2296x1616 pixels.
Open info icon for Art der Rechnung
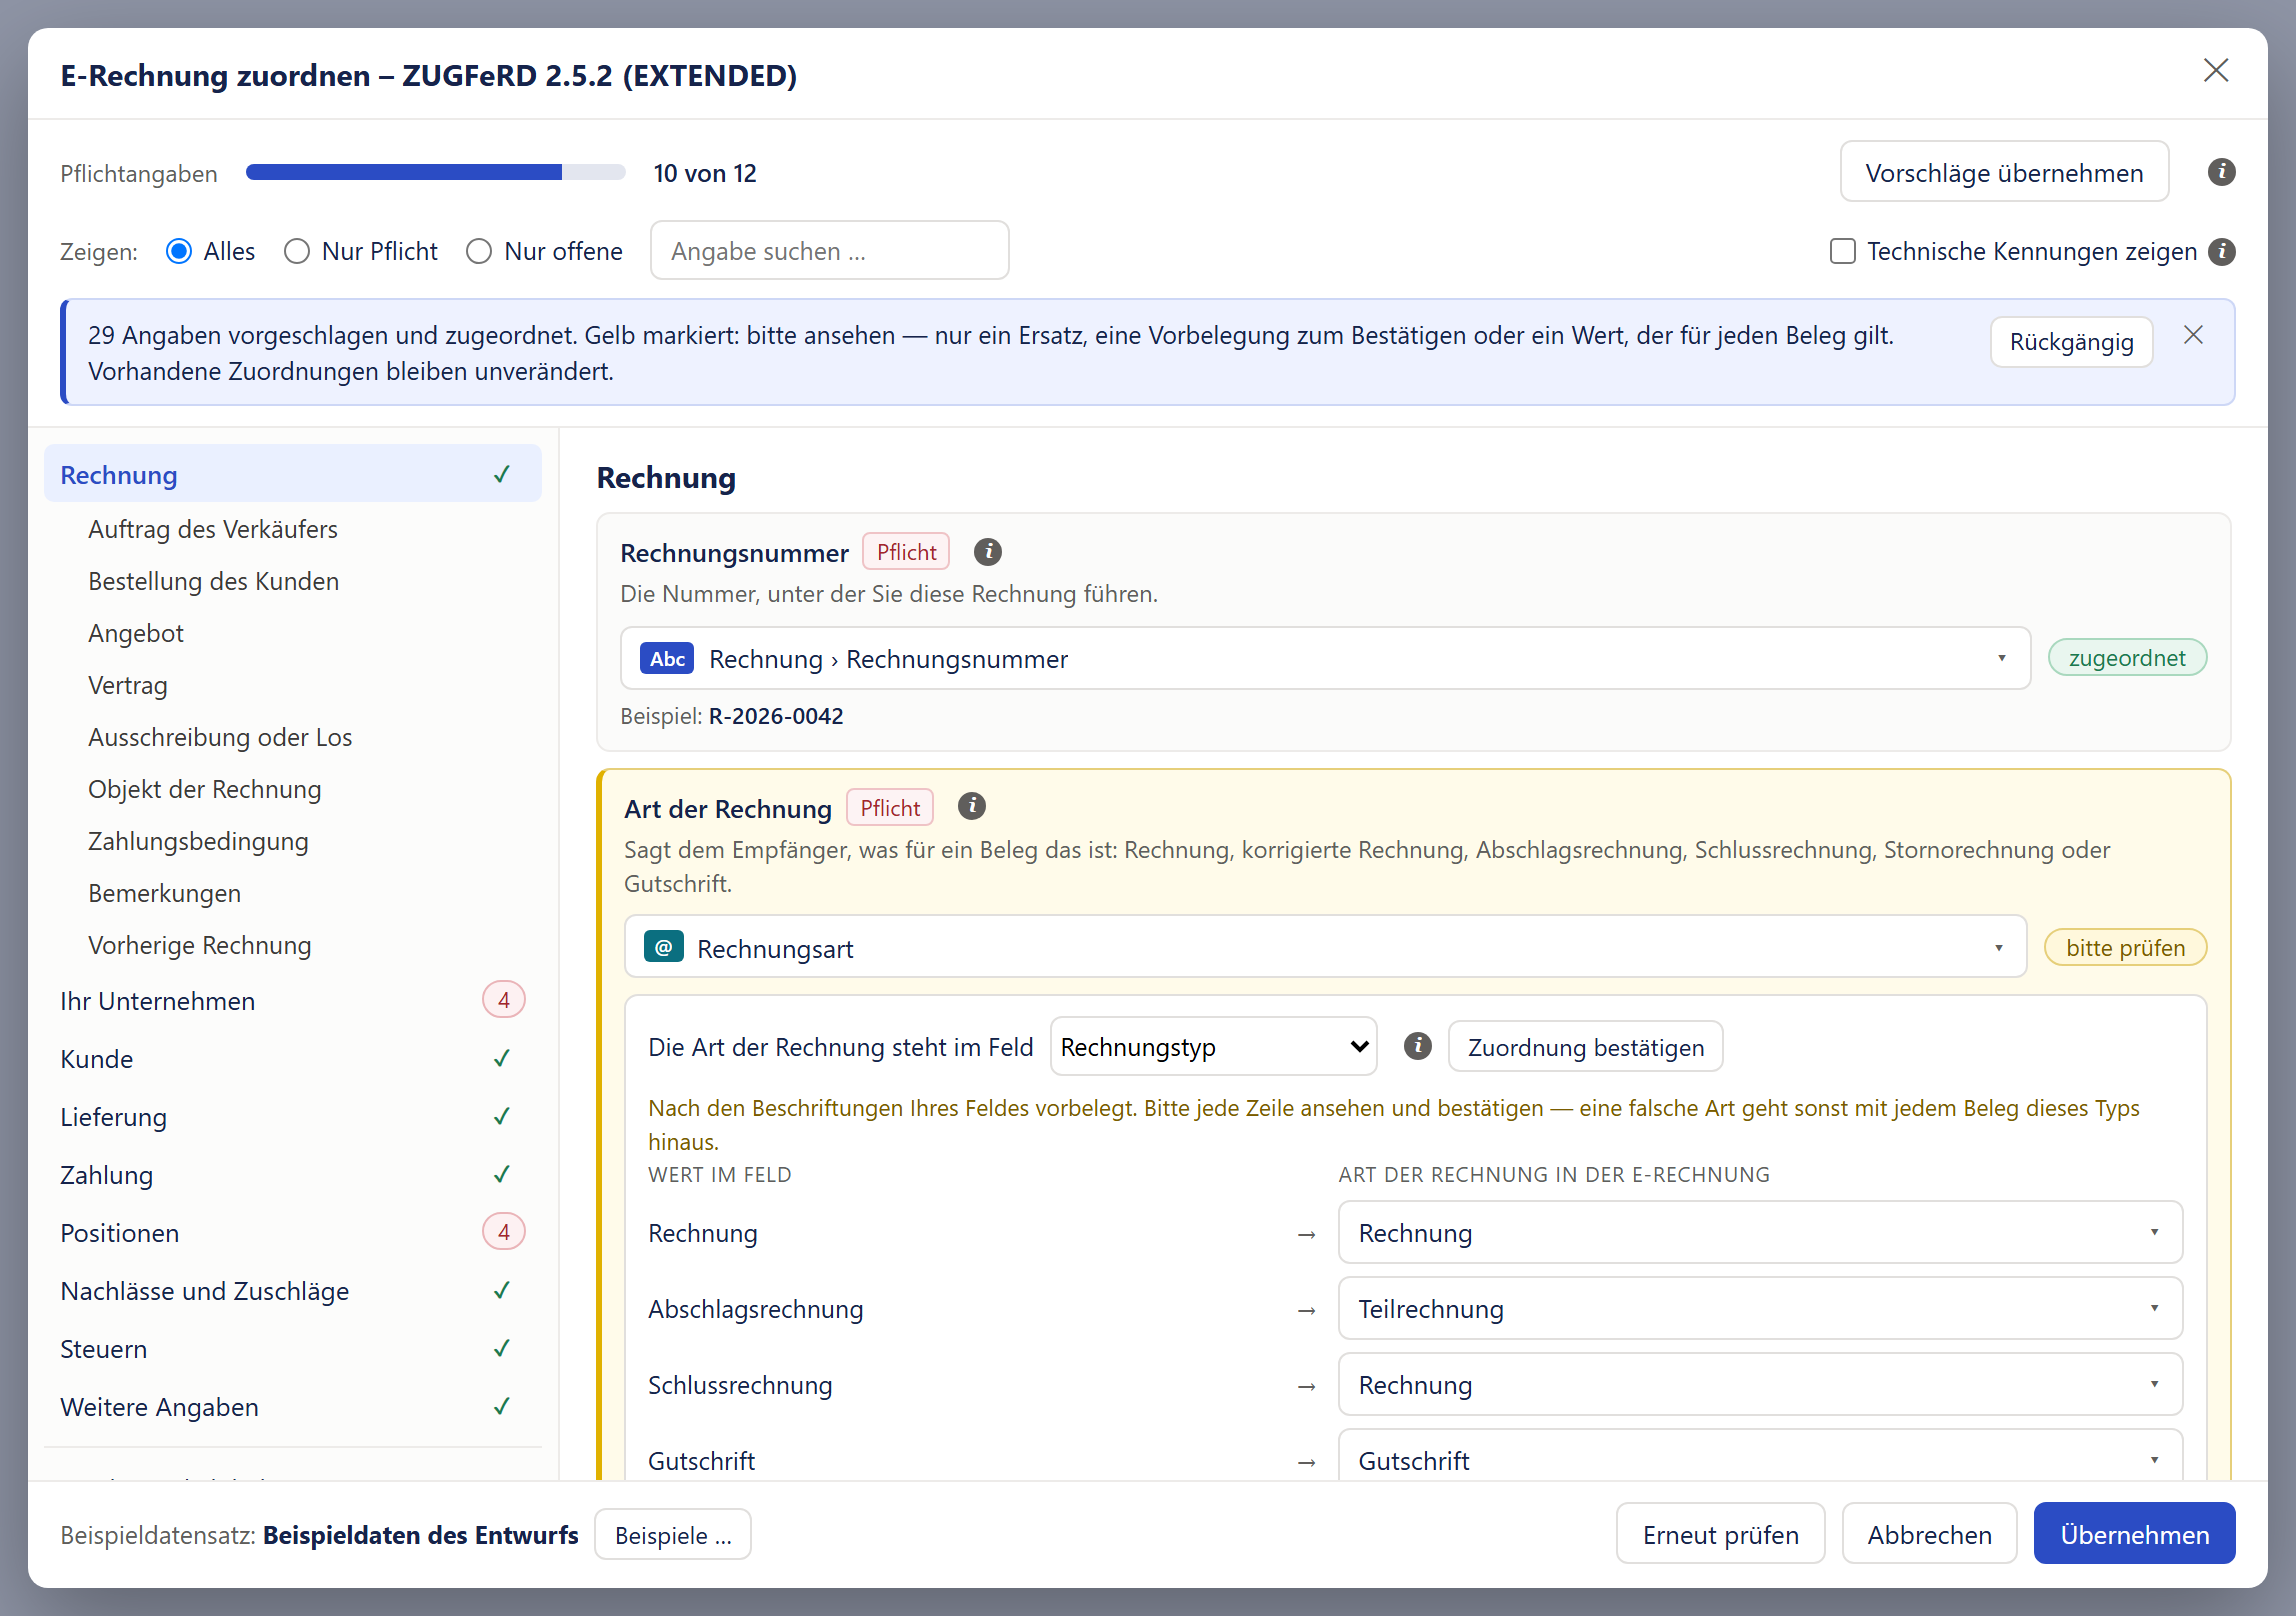[x=971, y=806]
